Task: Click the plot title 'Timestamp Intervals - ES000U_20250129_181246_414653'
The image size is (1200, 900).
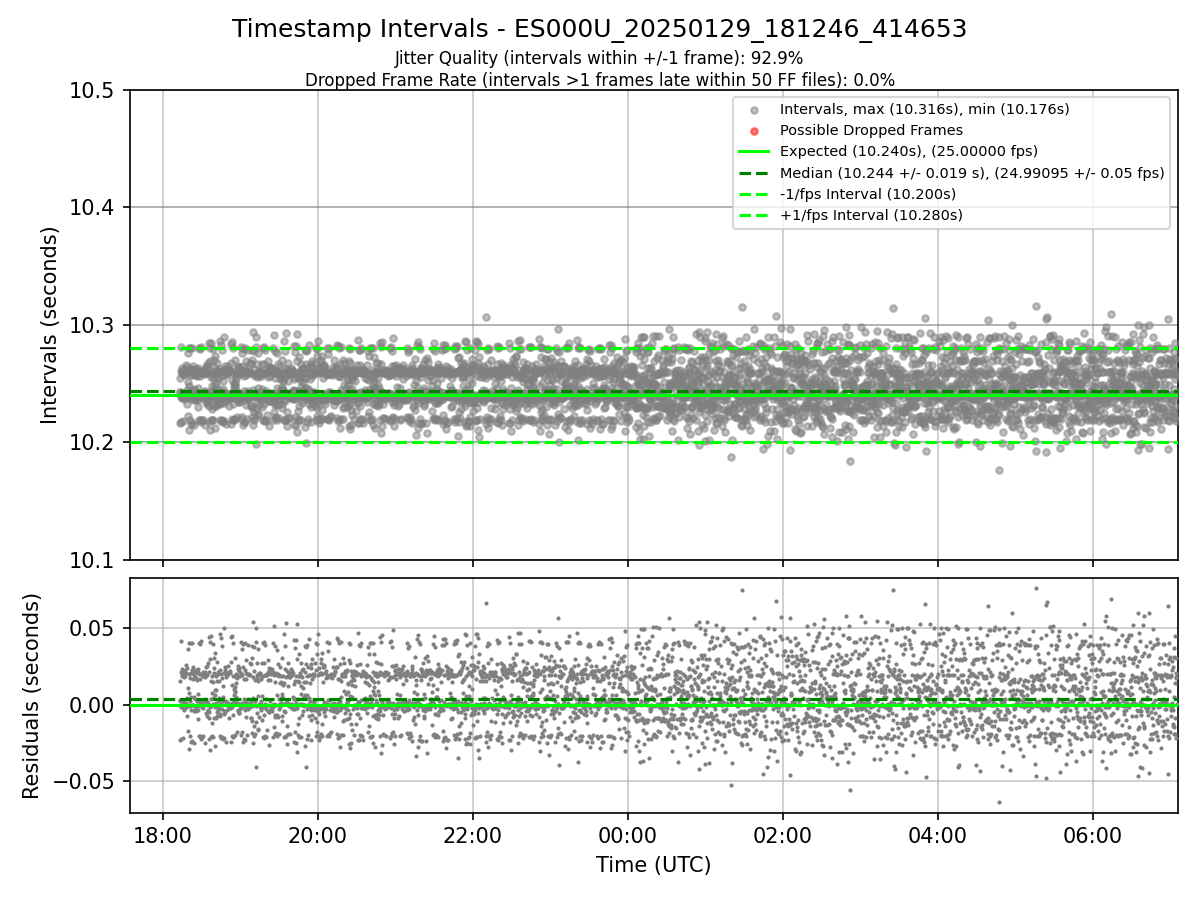Action: pyautogui.click(x=599, y=29)
